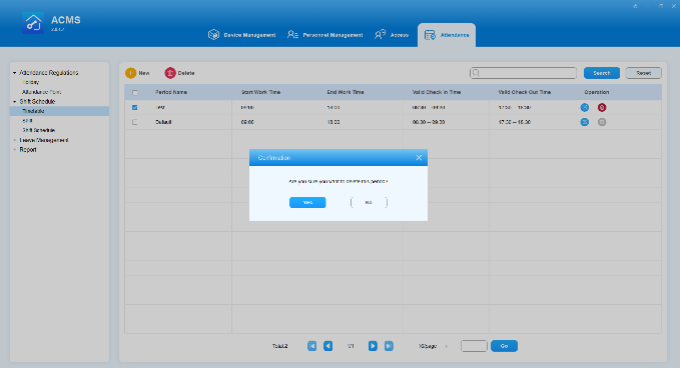The height and width of the screenshot is (368, 680).
Task: Toggle the select-all header checkbox
Action: (x=134, y=92)
